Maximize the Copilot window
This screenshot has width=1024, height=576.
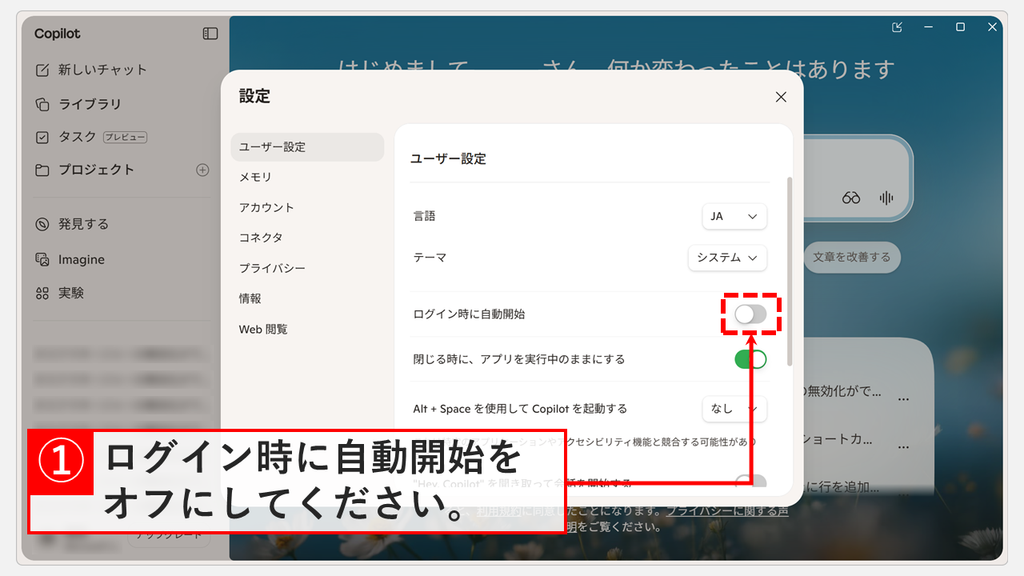960,27
